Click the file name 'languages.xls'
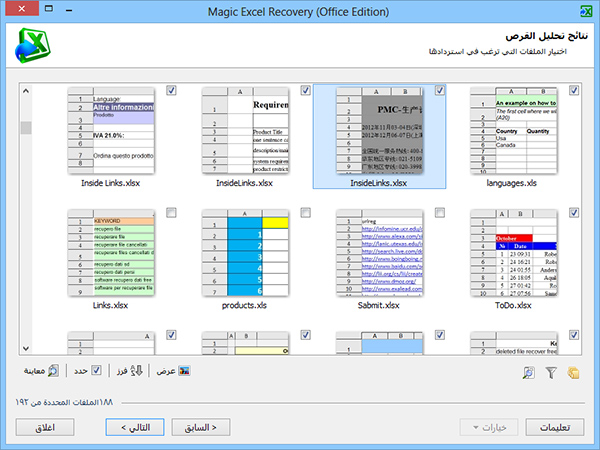 (x=512, y=183)
